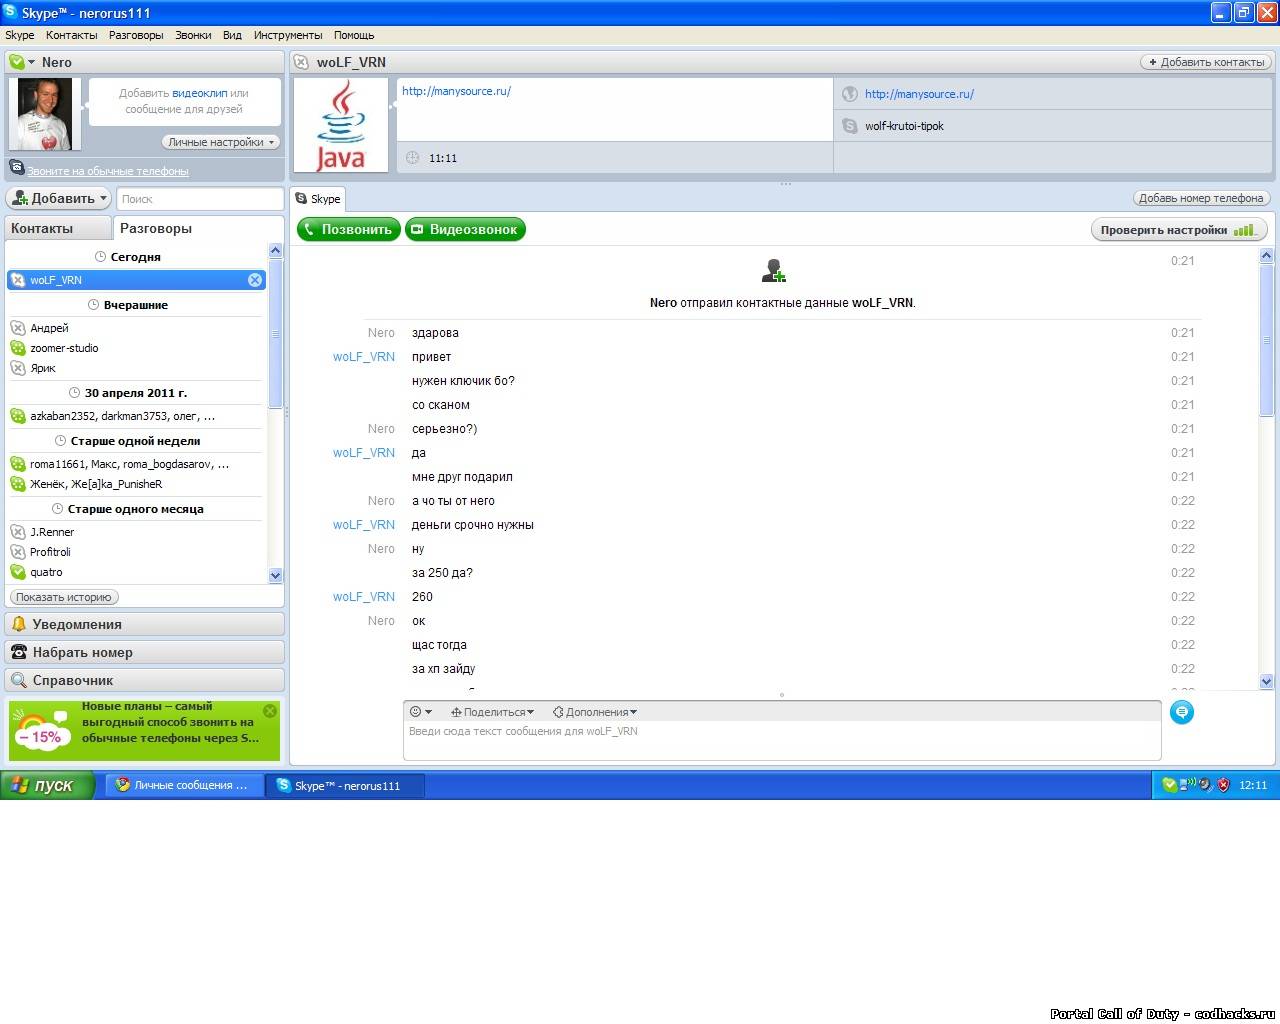Click the Skype tray icon
The image size is (1280, 1024).
click(x=1169, y=785)
